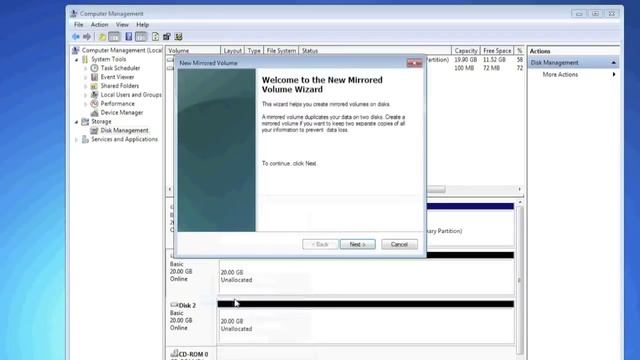Select Device Manager tree label
Screen dimensions: 640x360
[x=122, y=113]
